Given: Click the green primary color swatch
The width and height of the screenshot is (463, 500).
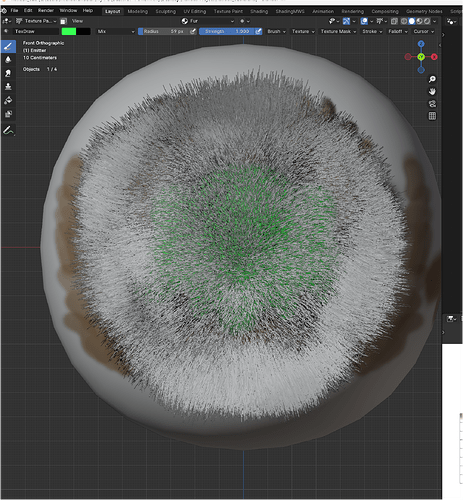Looking at the screenshot, I should [69, 31].
